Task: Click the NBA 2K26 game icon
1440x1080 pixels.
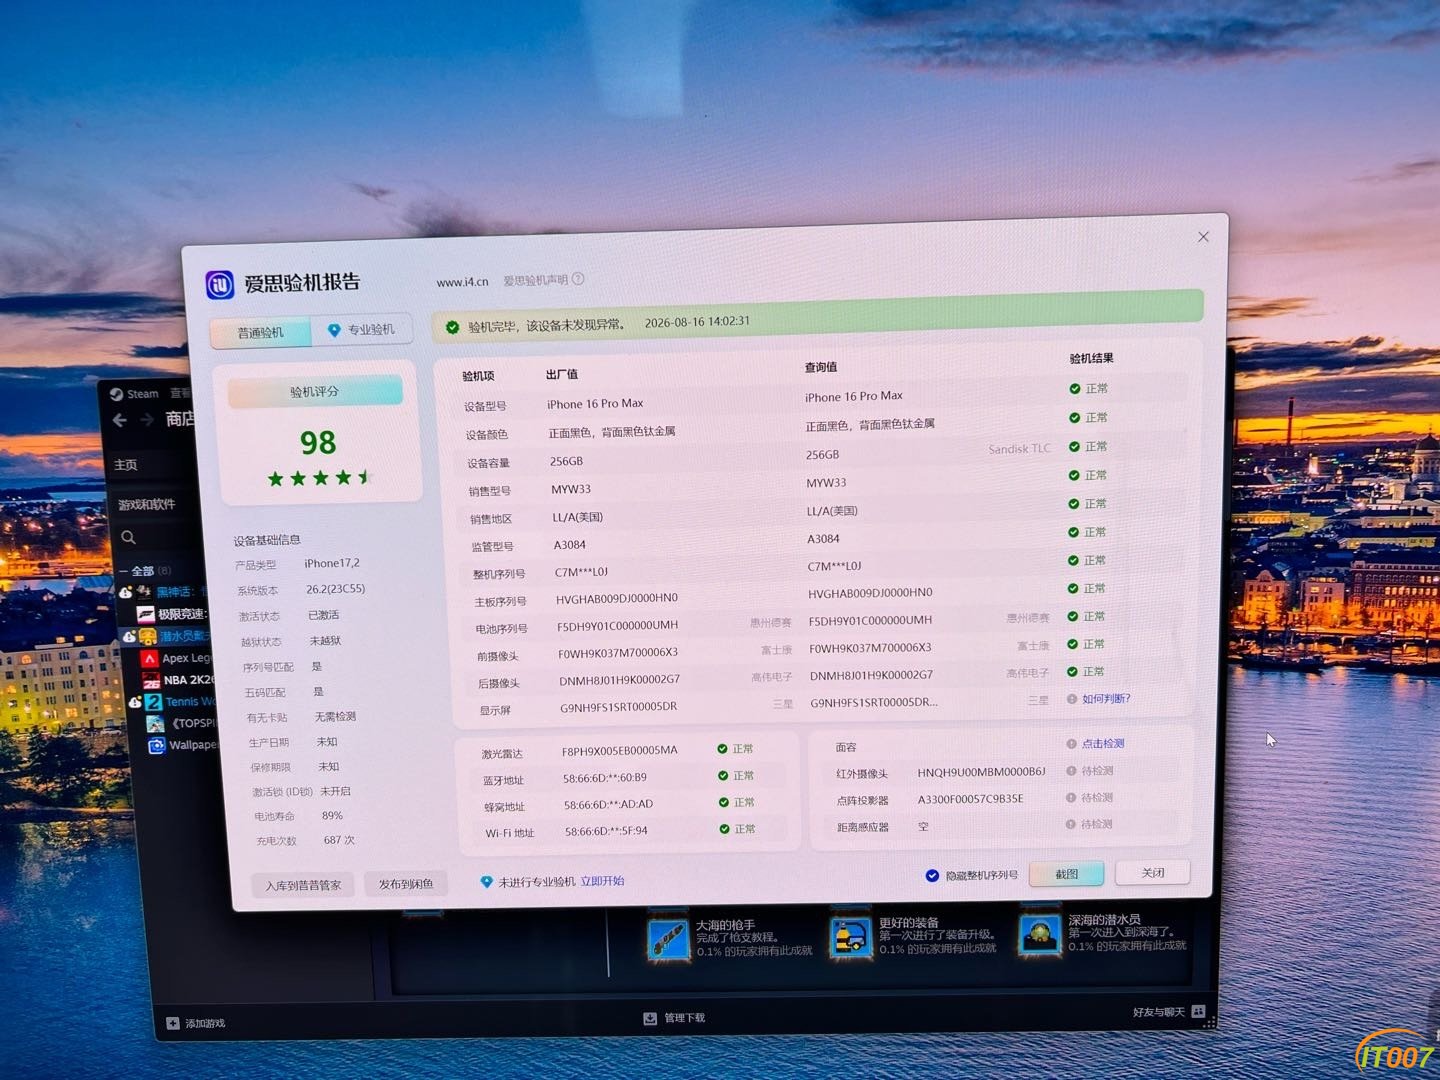Action: [x=151, y=680]
